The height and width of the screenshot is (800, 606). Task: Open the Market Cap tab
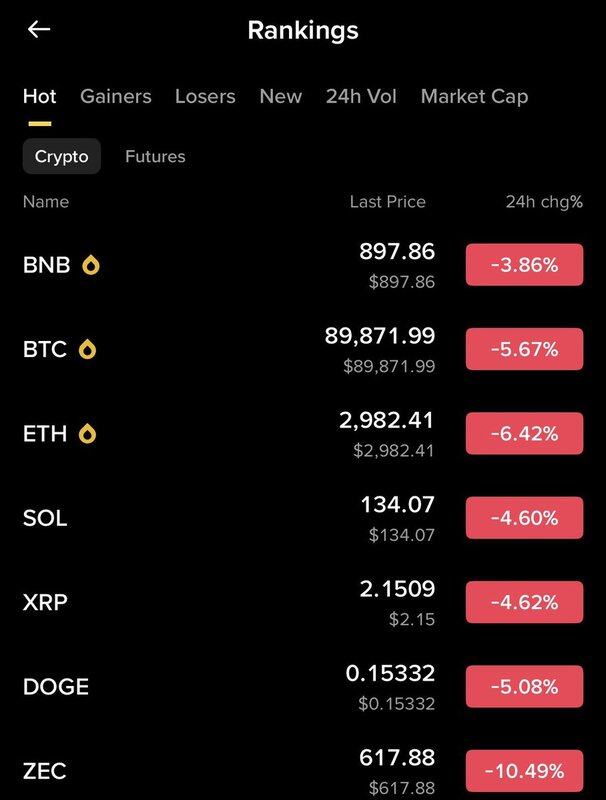click(x=474, y=96)
